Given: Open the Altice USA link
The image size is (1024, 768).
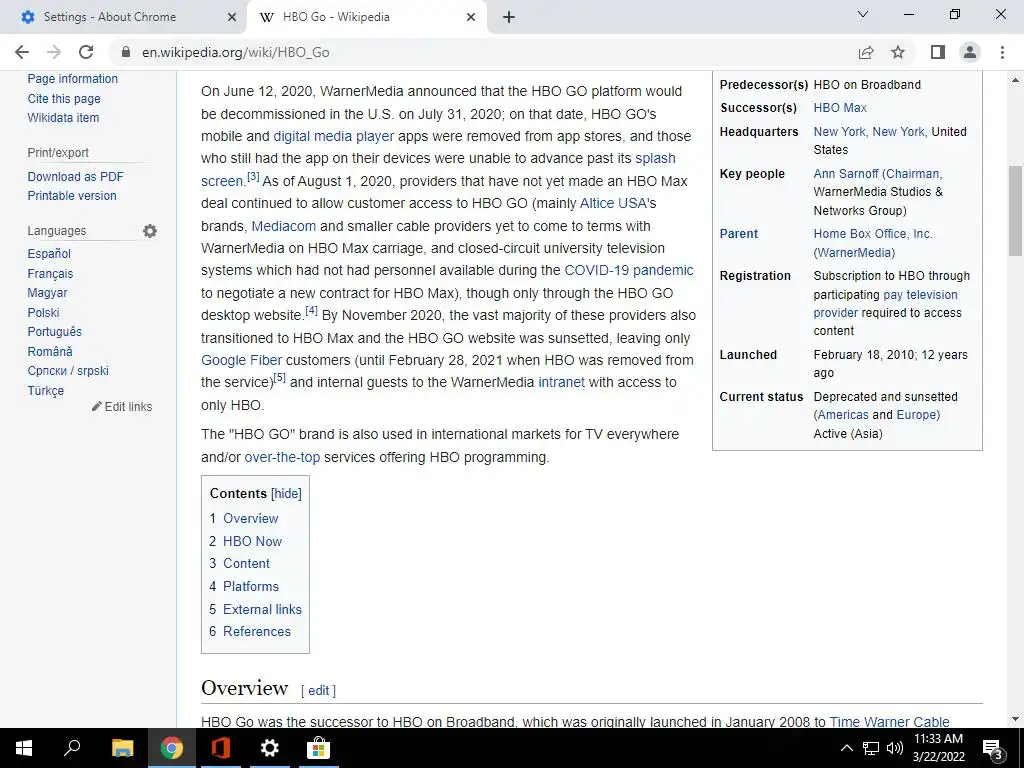Looking at the screenshot, I should (x=613, y=204).
